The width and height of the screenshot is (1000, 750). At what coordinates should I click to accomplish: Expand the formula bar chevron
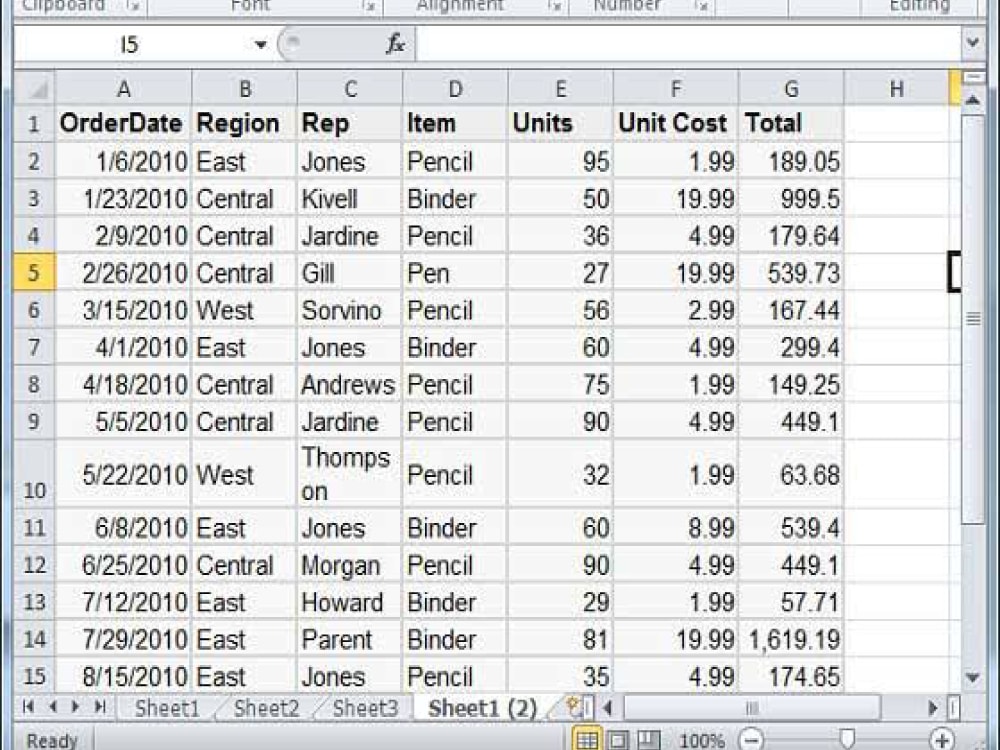[973, 43]
